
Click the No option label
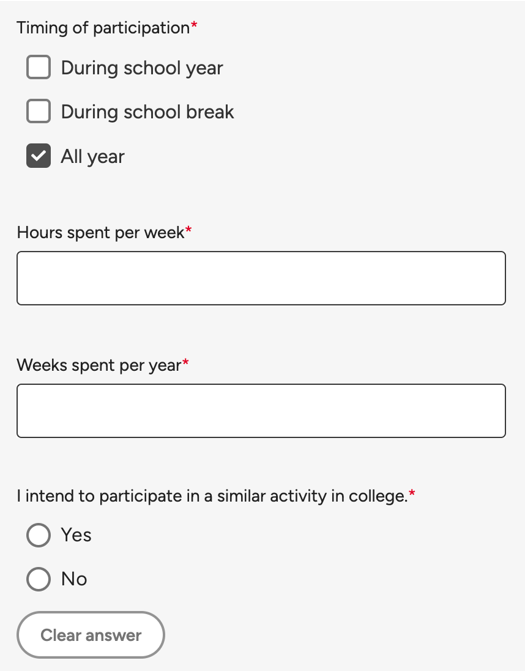tap(74, 579)
